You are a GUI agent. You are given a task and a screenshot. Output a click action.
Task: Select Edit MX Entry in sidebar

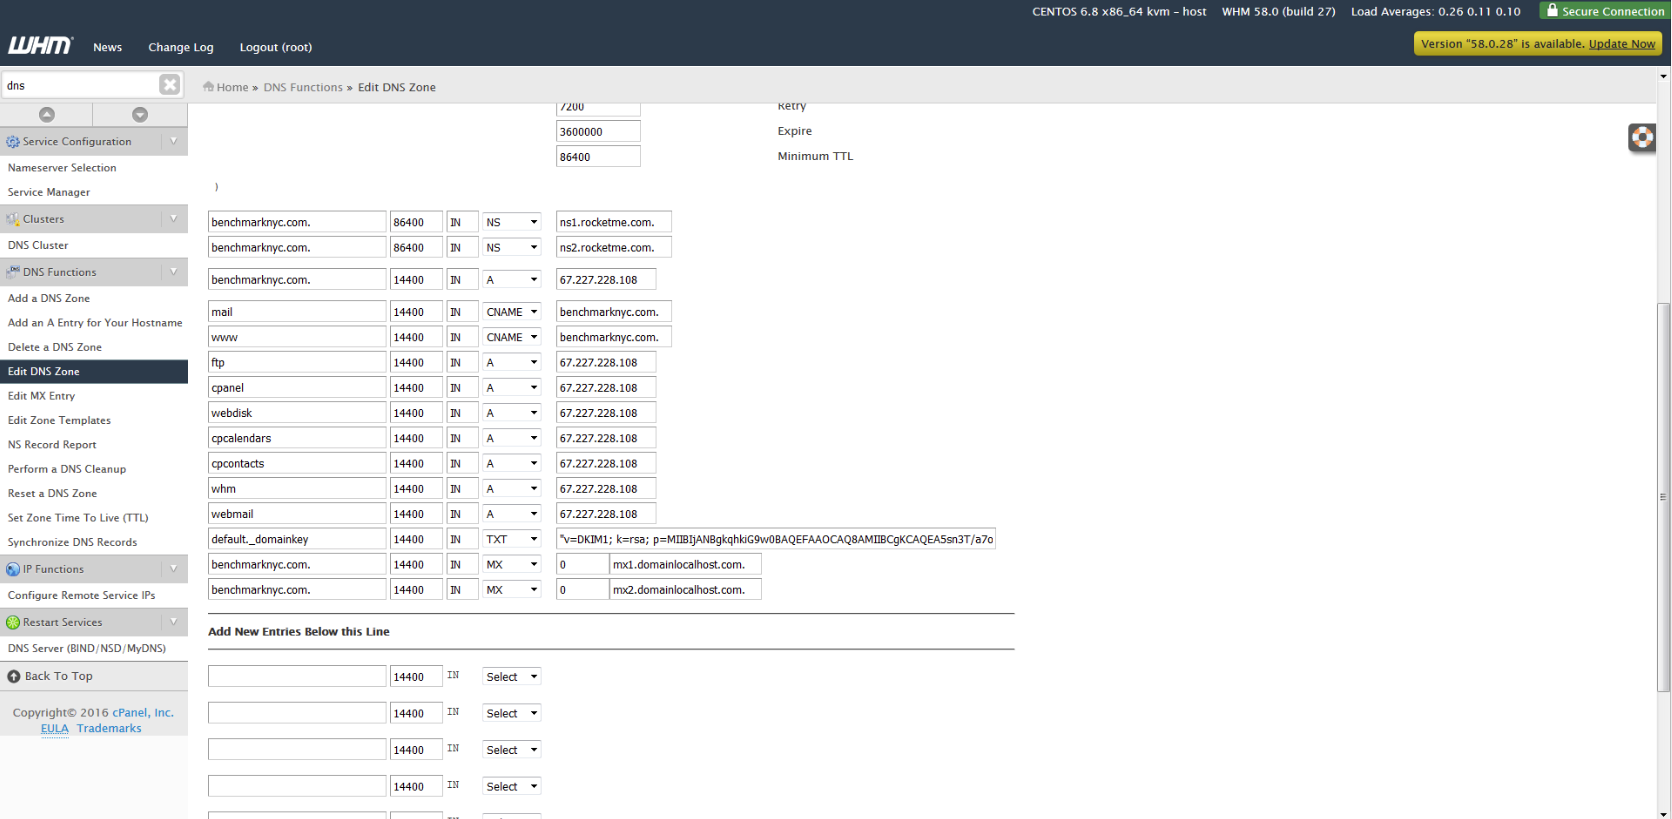[41, 396]
